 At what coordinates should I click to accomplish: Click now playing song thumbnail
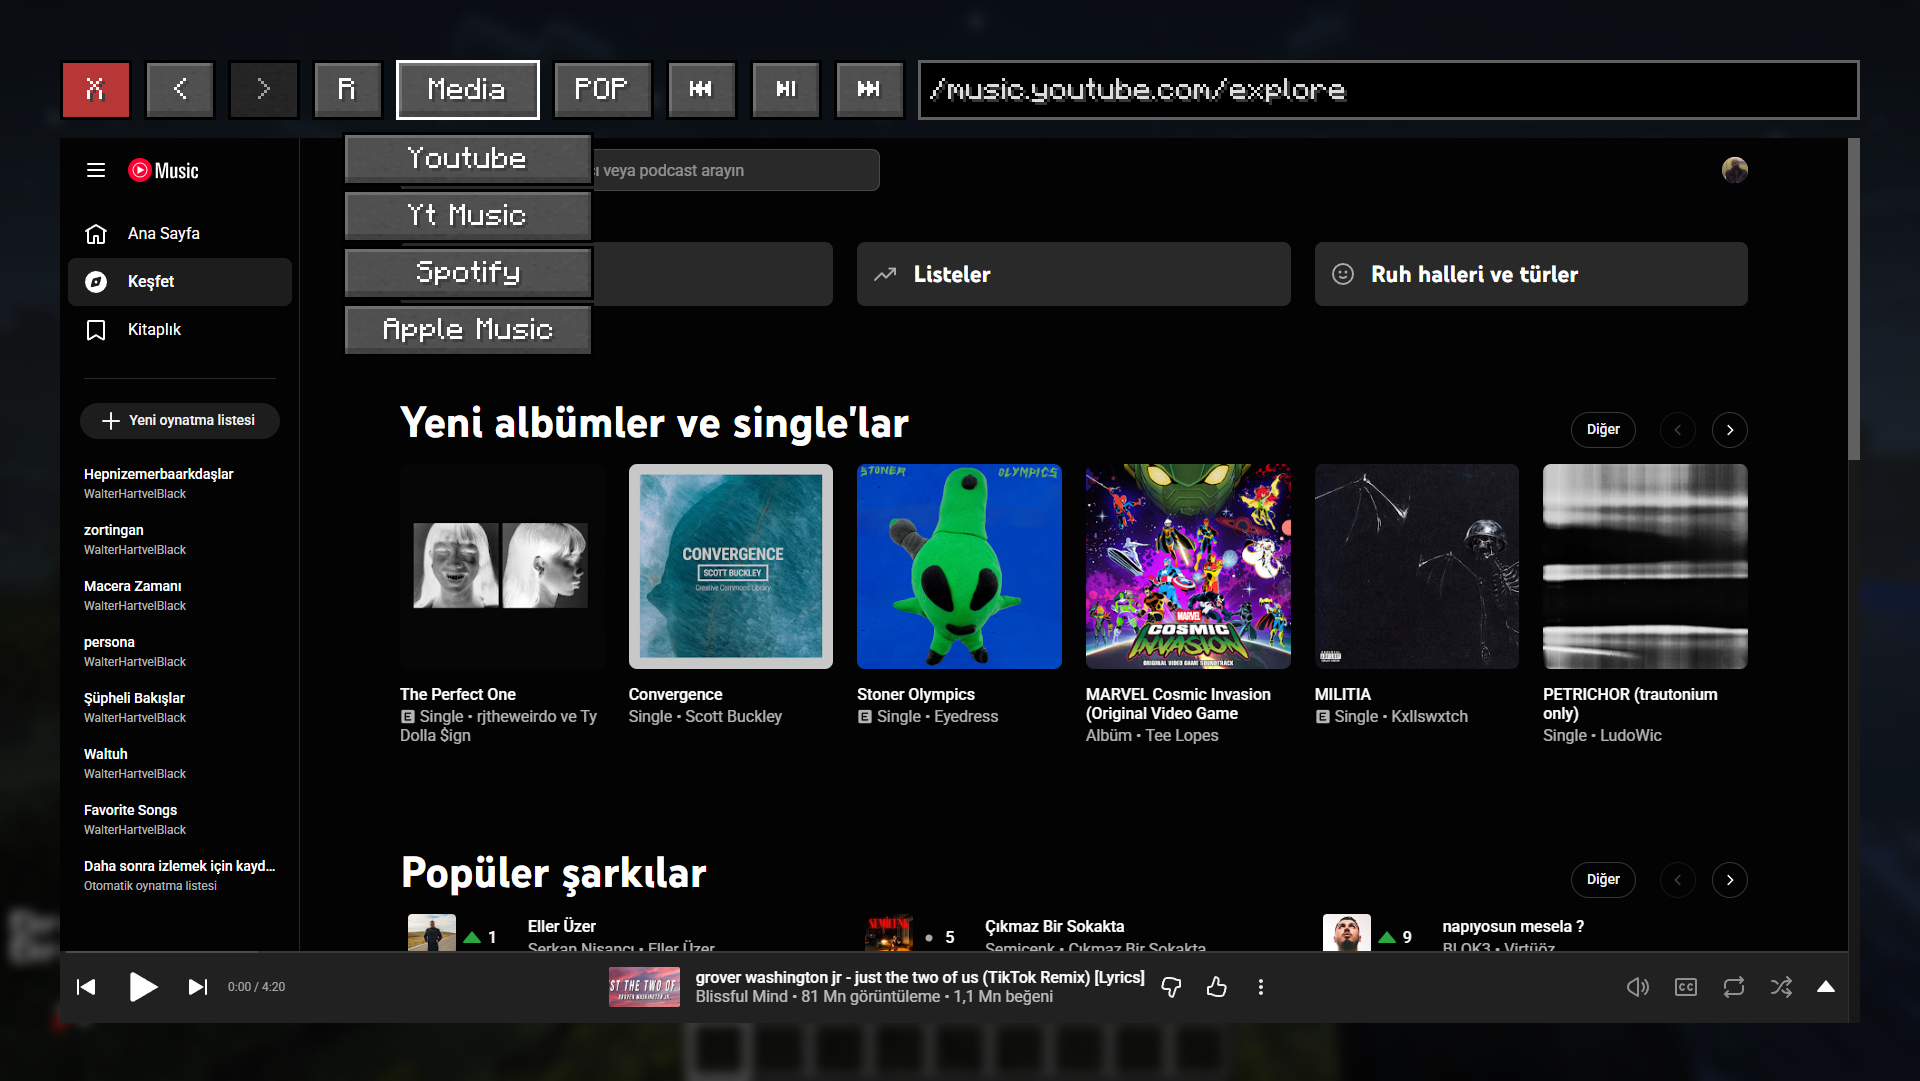coord(644,987)
